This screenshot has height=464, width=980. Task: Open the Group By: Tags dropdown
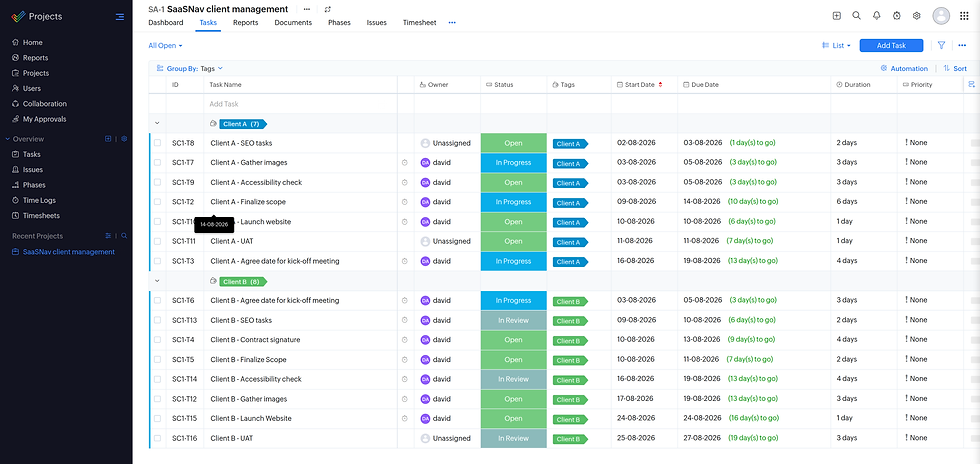189,69
